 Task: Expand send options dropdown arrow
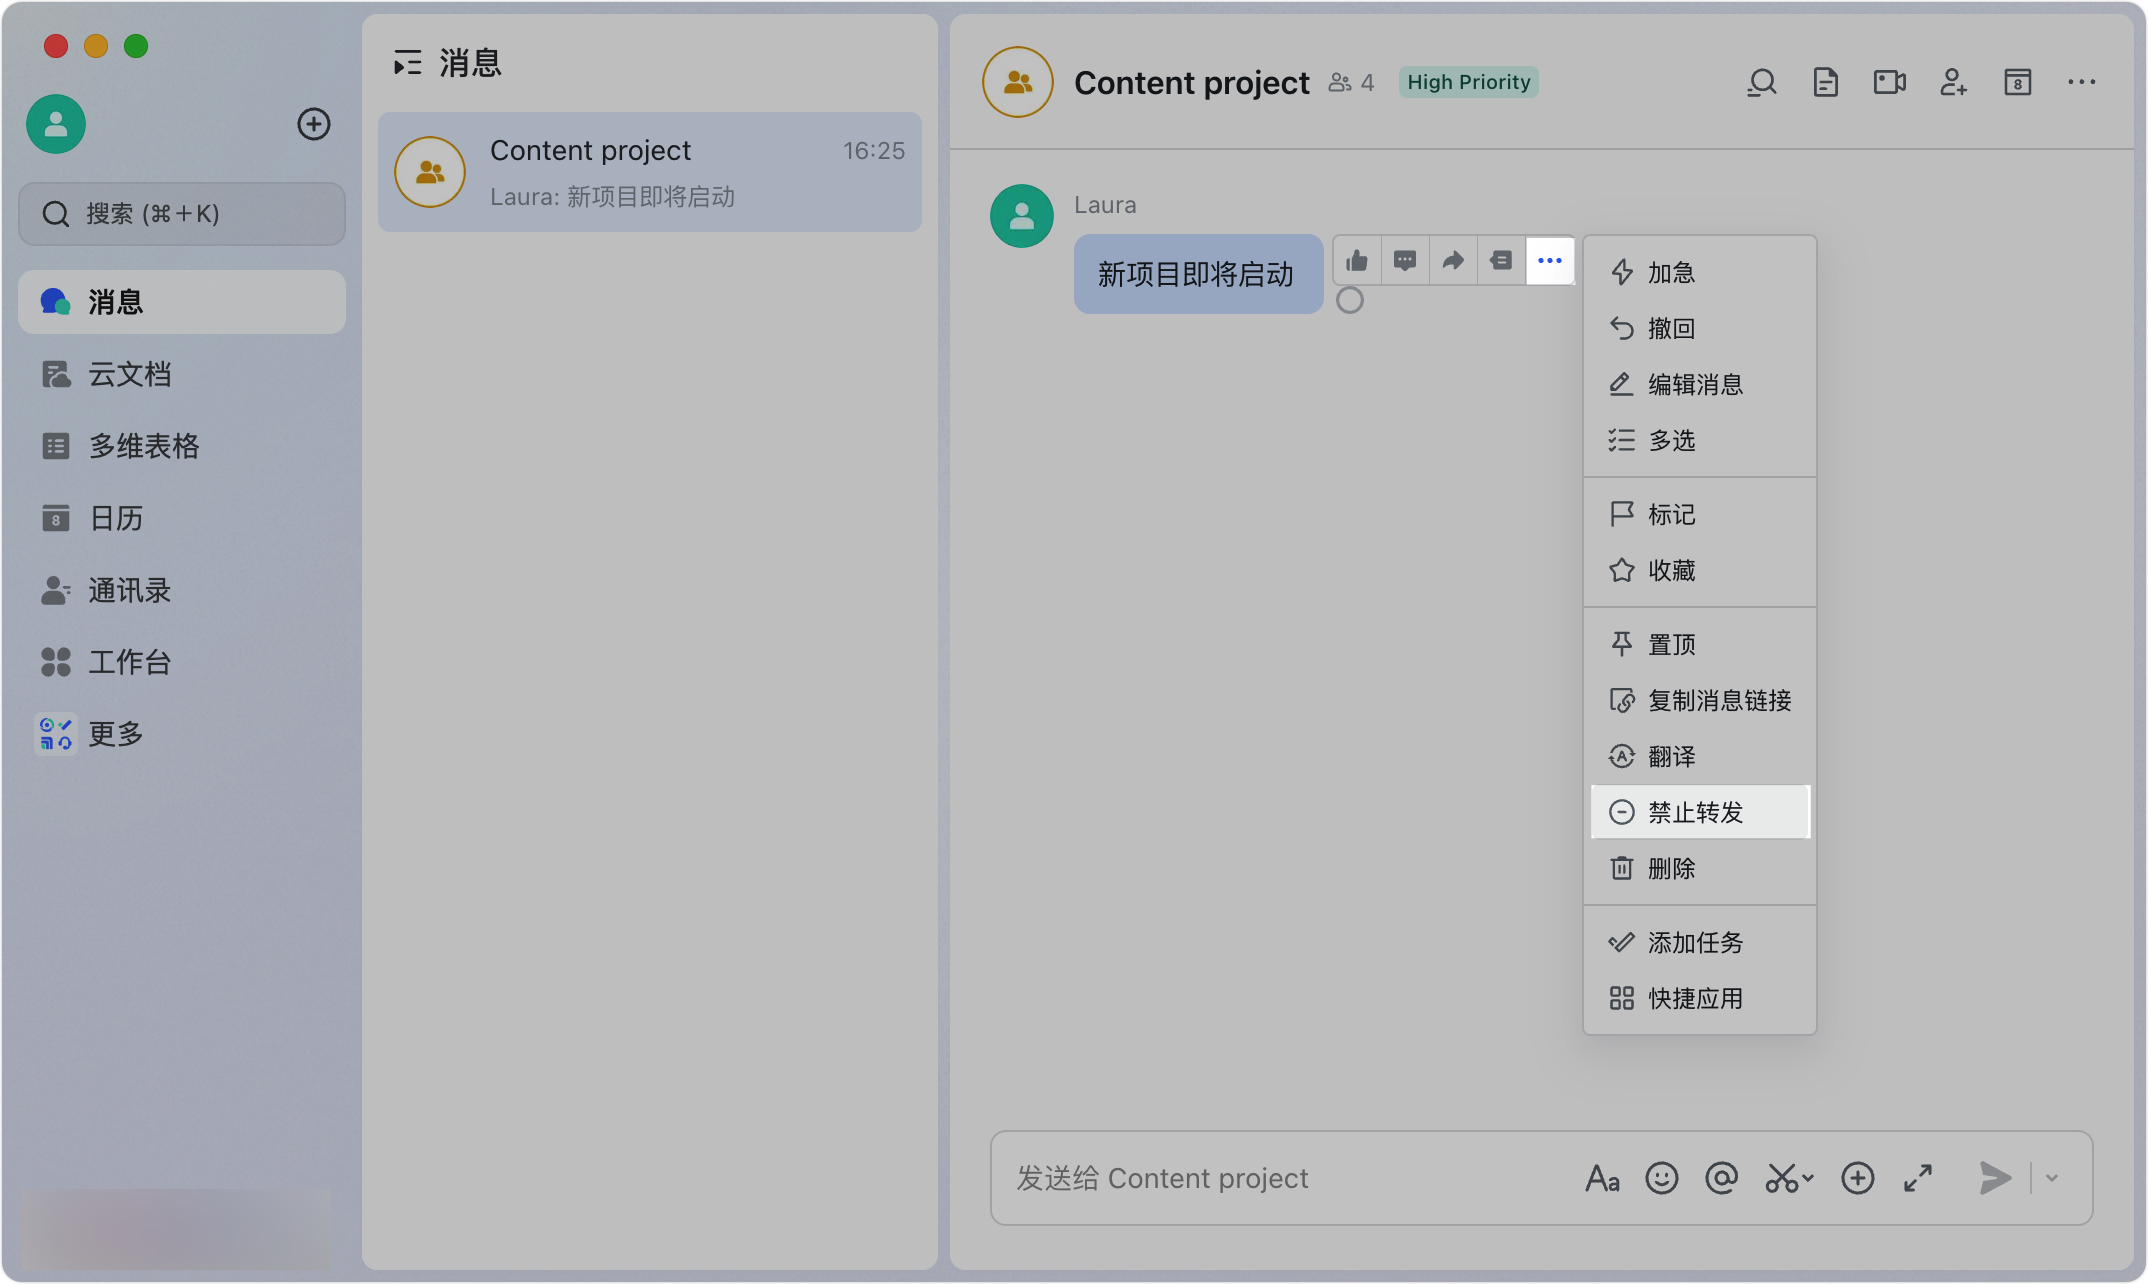(x=2052, y=1178)
